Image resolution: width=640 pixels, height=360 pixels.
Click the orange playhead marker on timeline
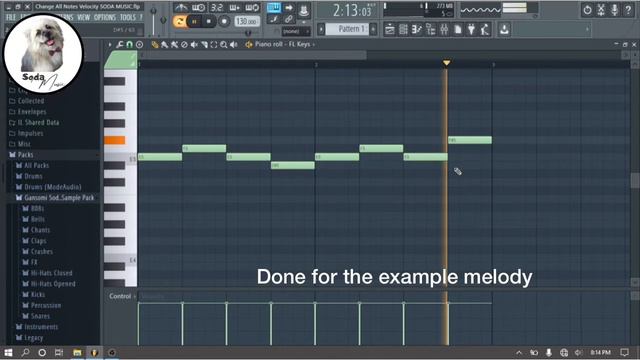[447, 63]
